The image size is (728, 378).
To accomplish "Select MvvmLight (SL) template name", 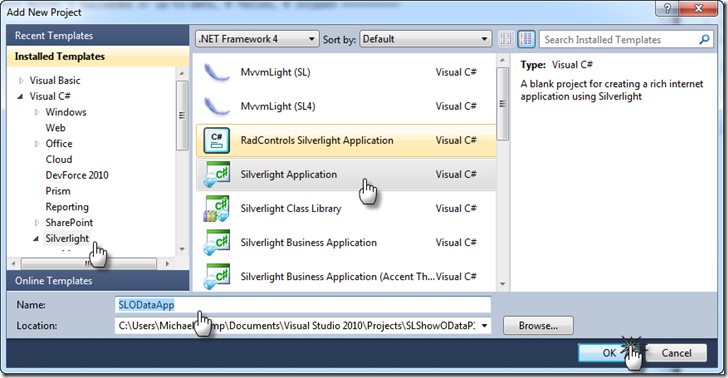I will [275, 72].
